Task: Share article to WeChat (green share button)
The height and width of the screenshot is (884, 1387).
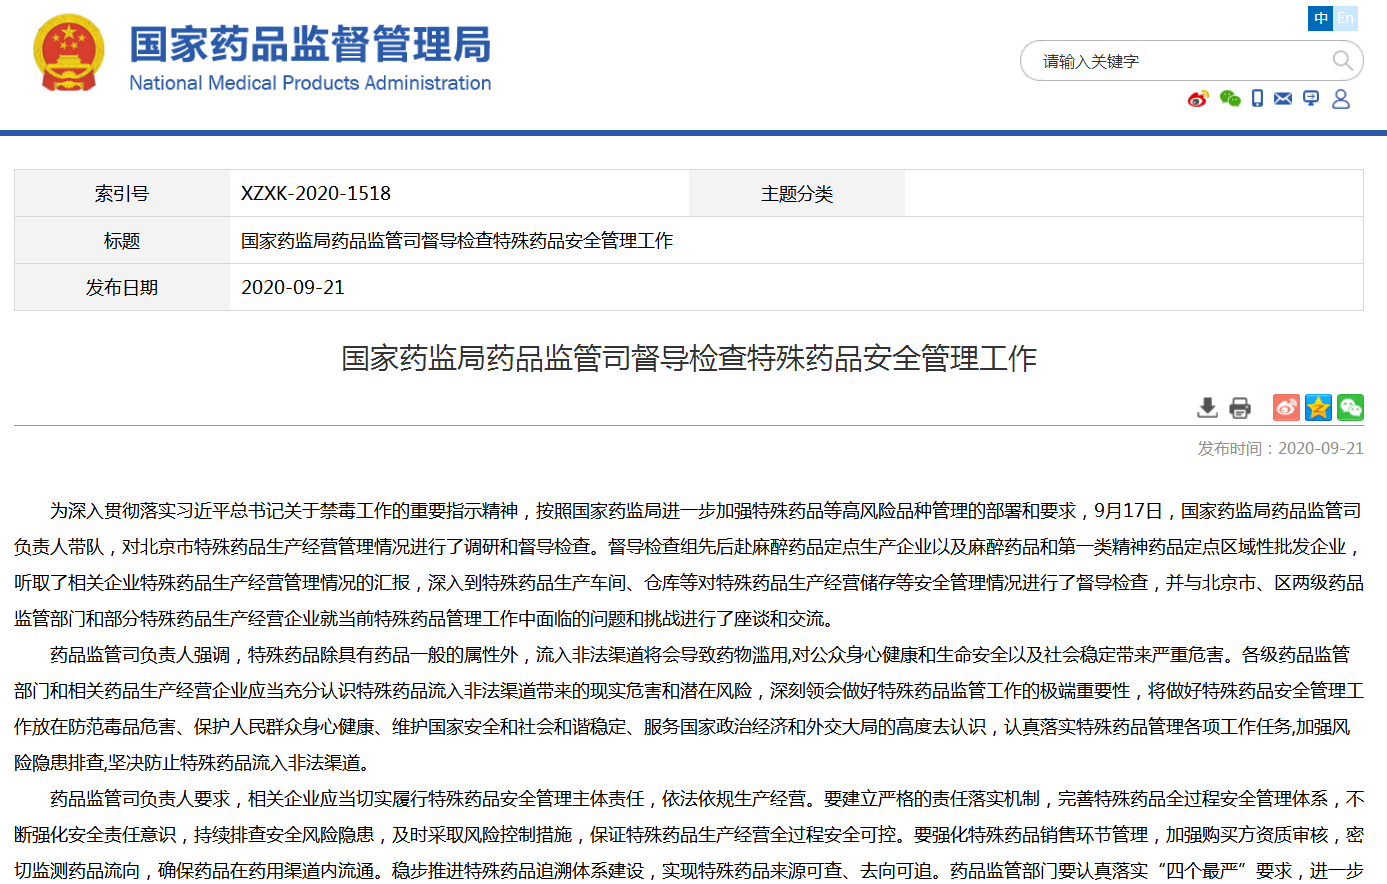Action: [1350, 407]
